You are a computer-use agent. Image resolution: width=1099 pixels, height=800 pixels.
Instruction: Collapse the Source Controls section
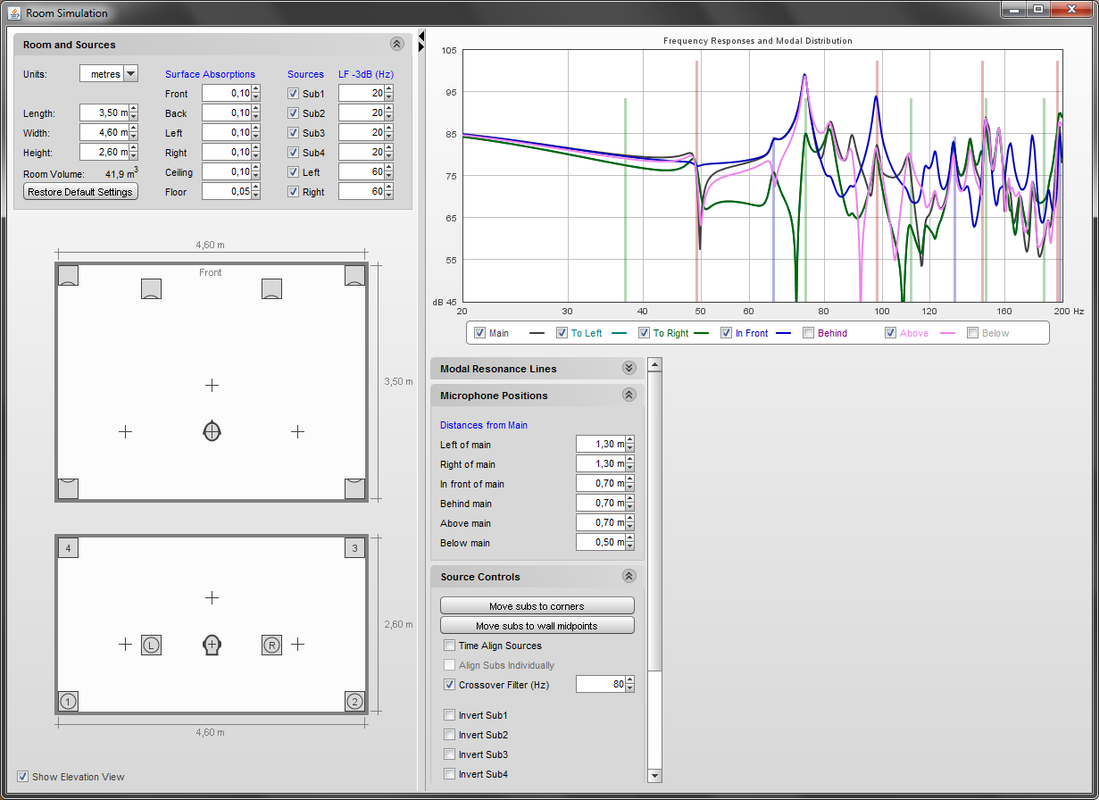point(629,576)
